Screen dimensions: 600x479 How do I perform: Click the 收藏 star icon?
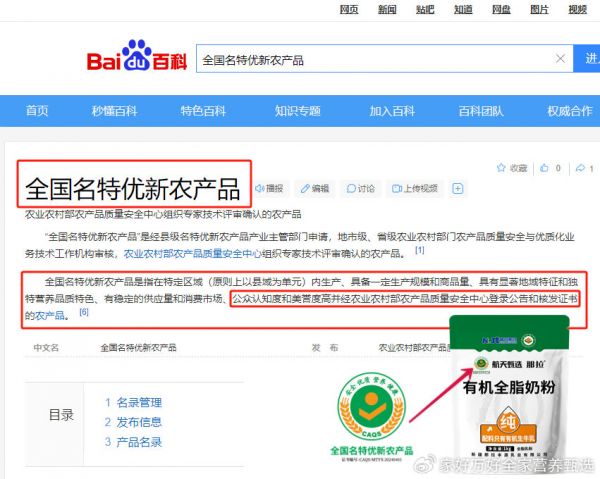(501, 168)
